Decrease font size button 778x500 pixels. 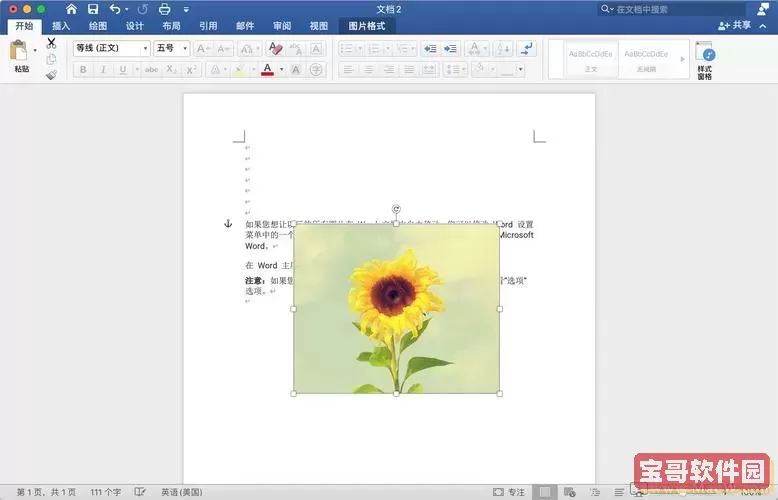223,49
